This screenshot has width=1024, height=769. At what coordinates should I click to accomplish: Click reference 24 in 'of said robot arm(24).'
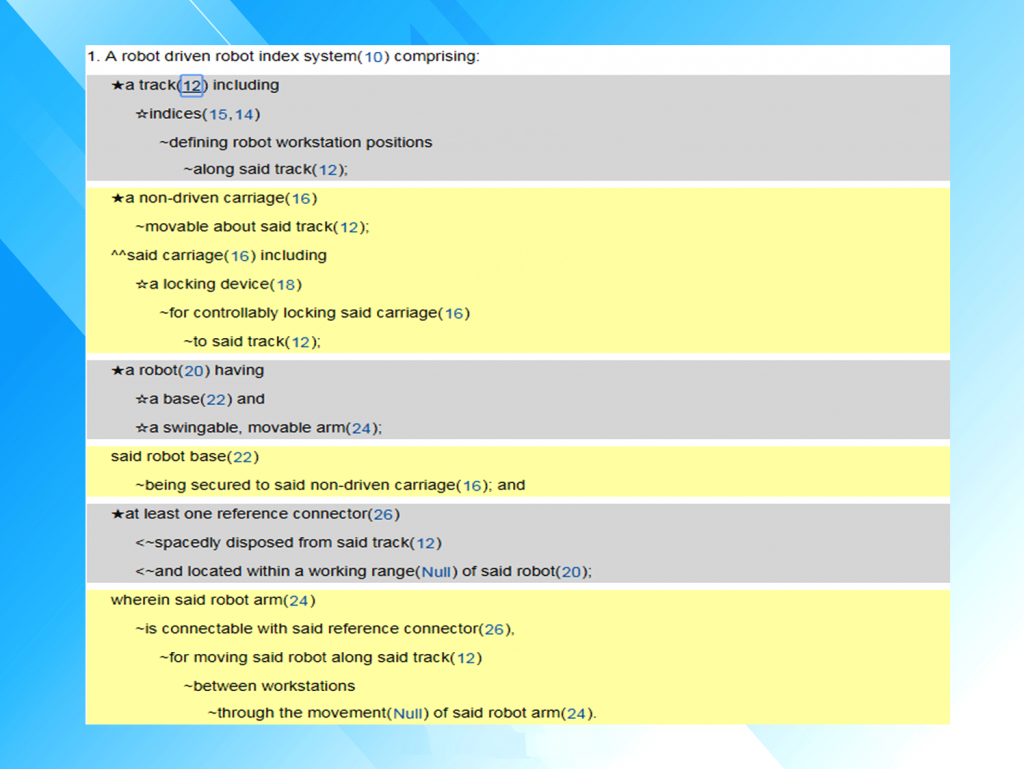(x=576, y=714)
